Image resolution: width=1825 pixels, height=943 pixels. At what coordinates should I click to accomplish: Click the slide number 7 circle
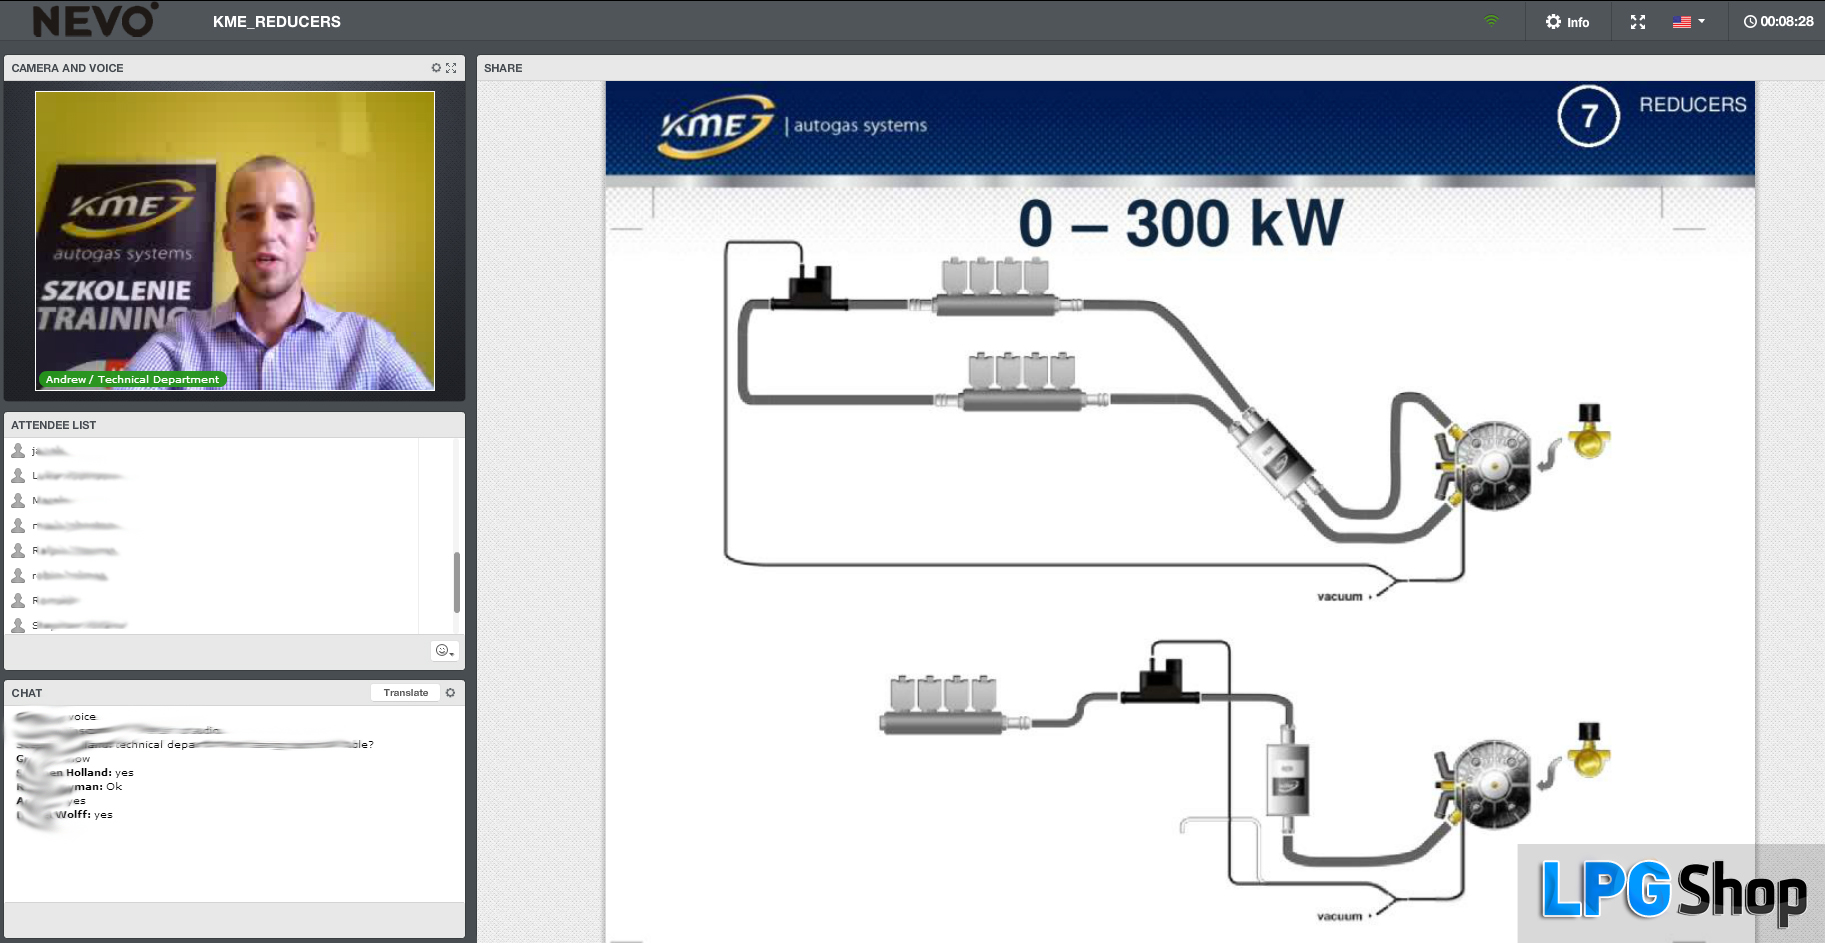click(1589, 116)
